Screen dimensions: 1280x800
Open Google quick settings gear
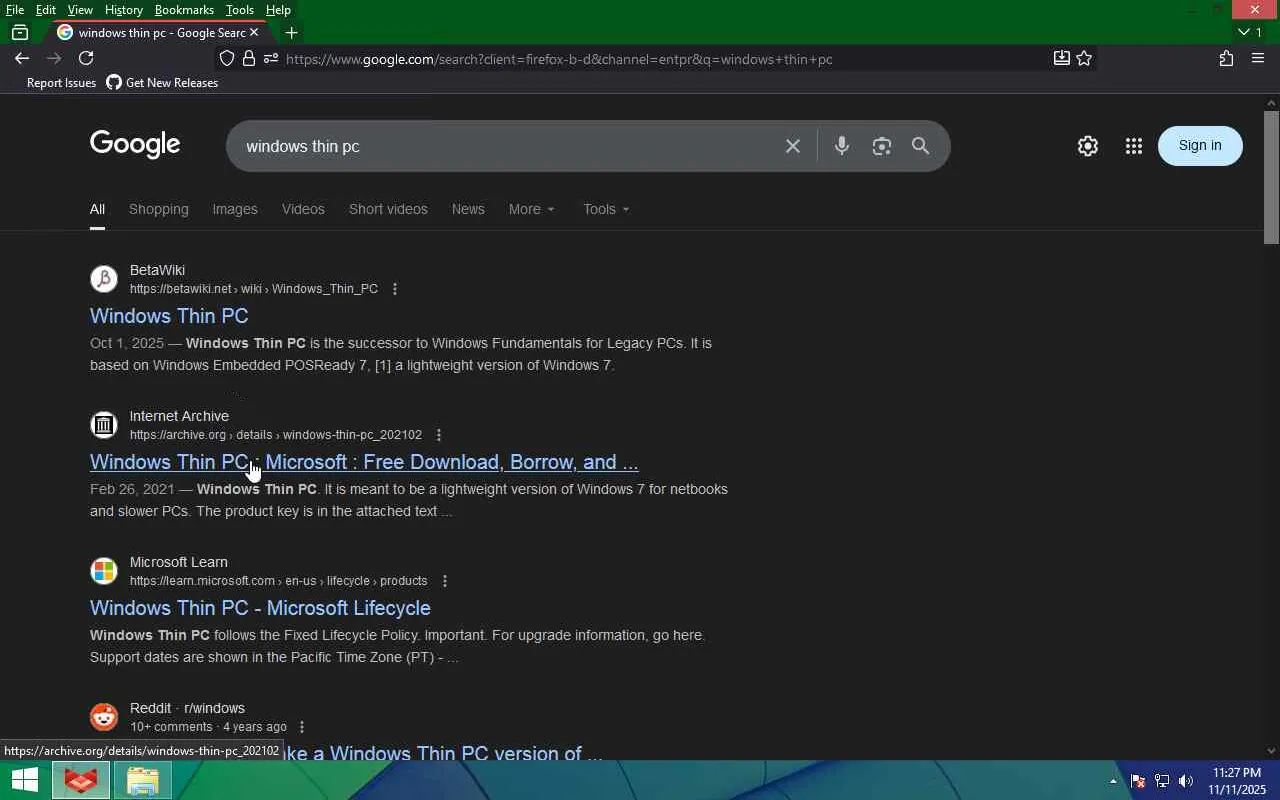click(x=1088, y=146)
